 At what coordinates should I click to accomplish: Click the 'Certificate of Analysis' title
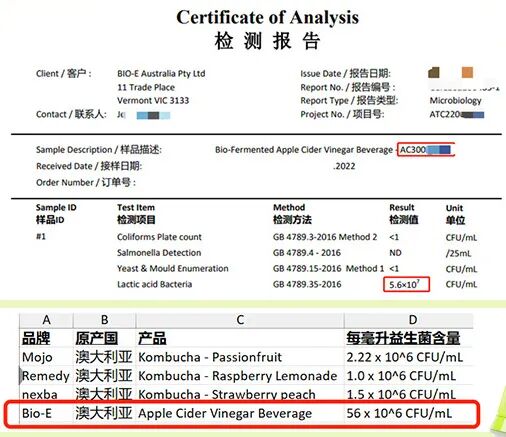268,18
